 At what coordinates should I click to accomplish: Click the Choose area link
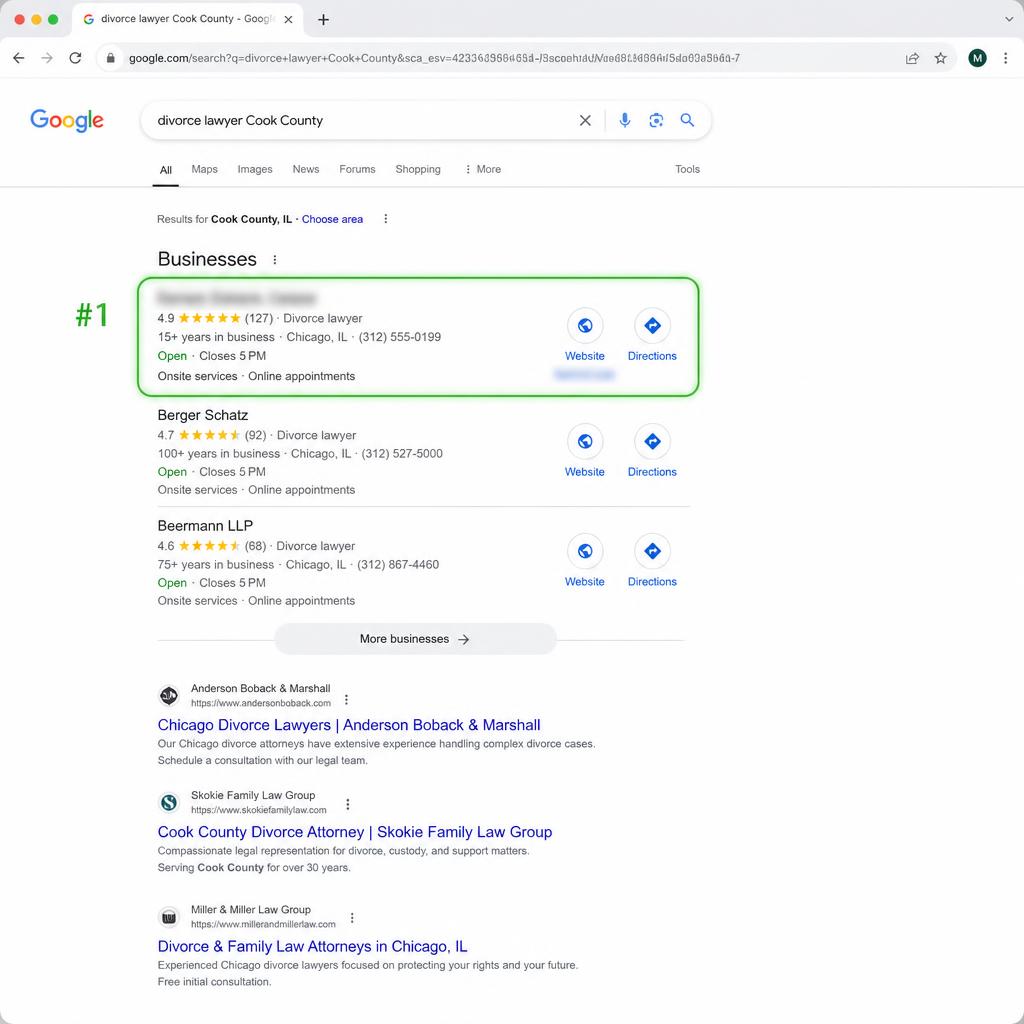pos(332,219)
